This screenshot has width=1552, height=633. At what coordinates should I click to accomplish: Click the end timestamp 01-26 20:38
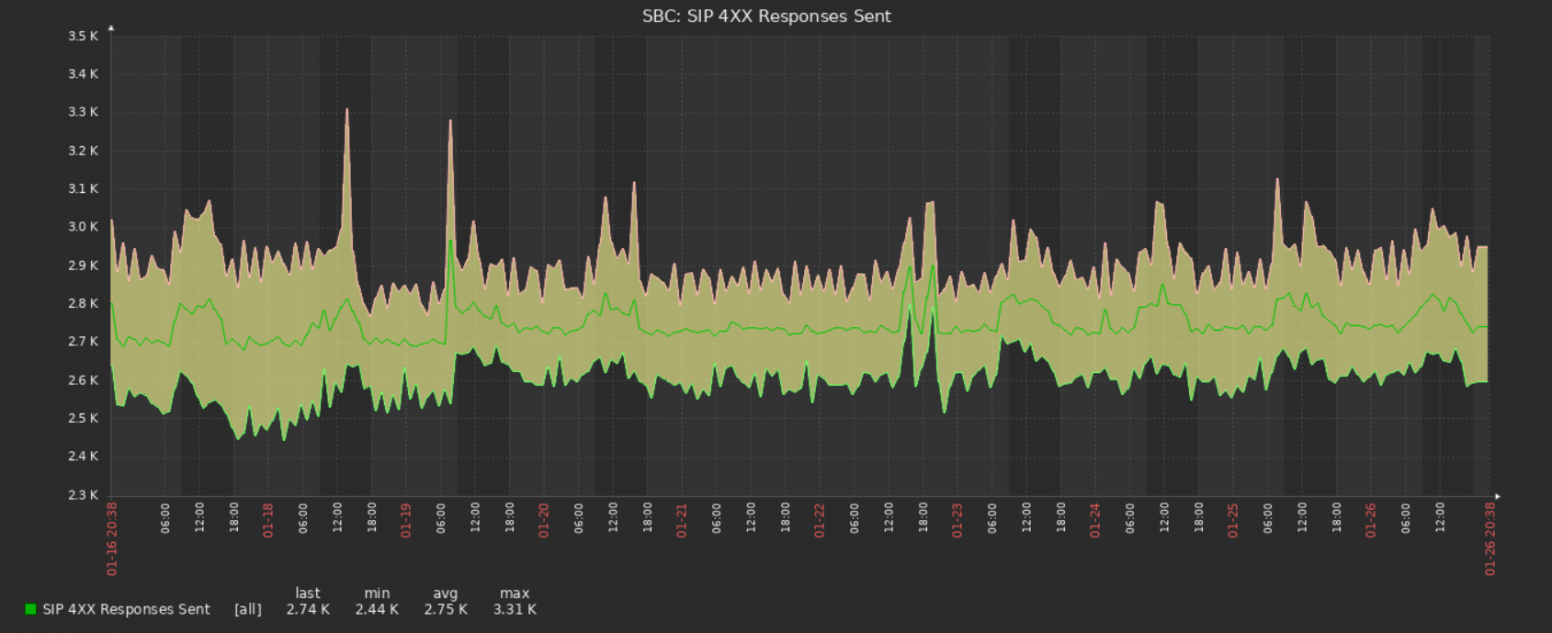(x=1491, y=540)
